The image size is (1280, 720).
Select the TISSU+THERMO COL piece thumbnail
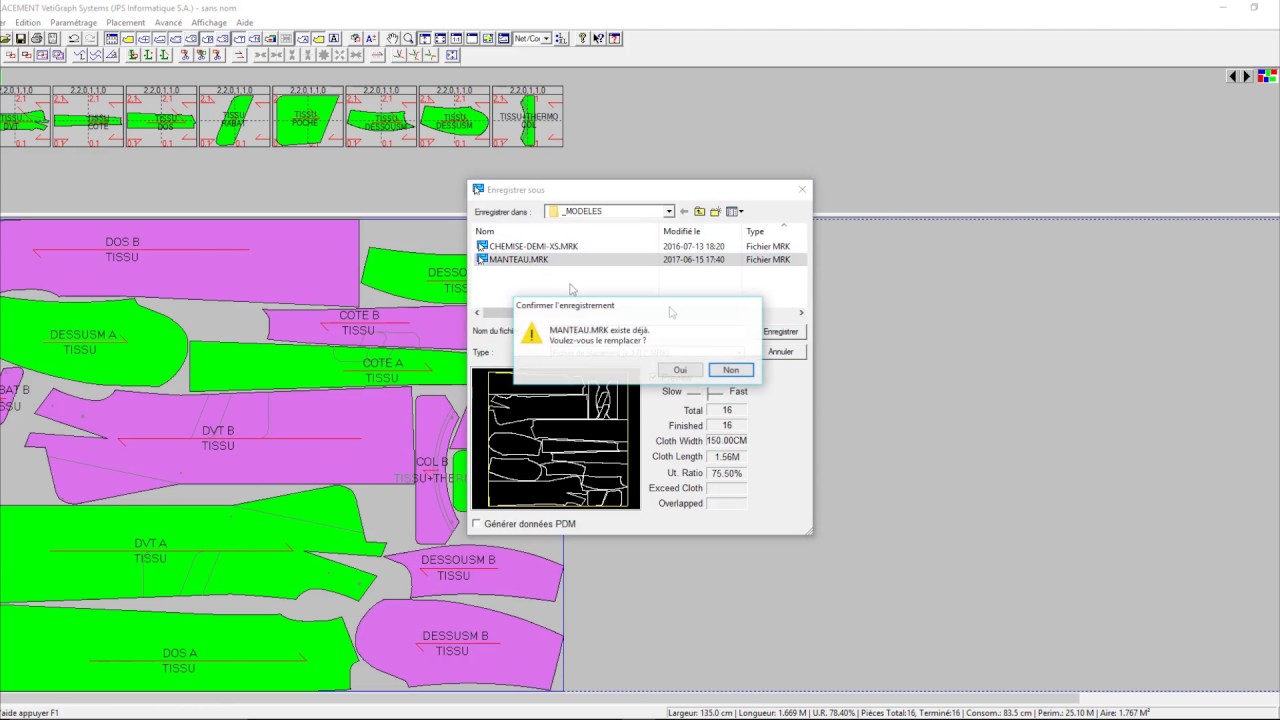[528, 117]
